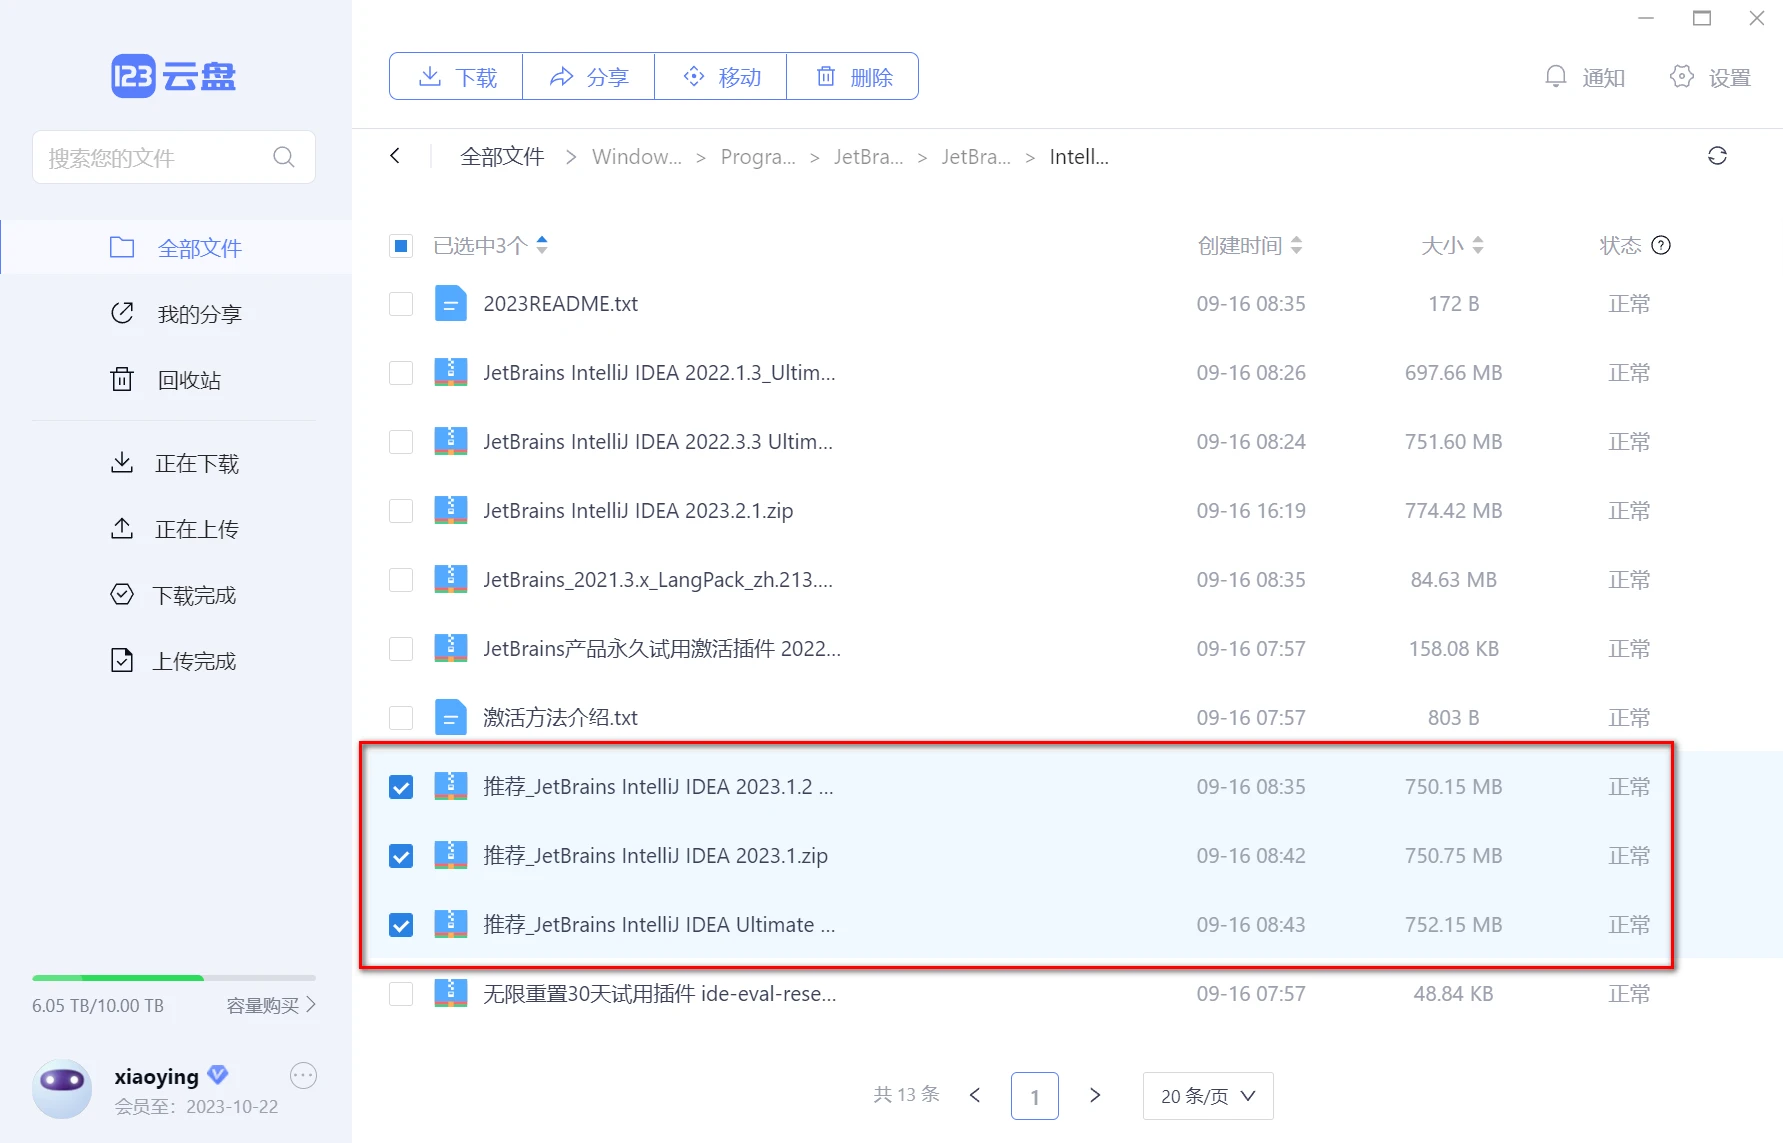The image size is (1783, 1143).
Task: Uncheck 推荐_JetBrains IntelliJ IDEA 2023.1.zip
Action: click(401, 856)
